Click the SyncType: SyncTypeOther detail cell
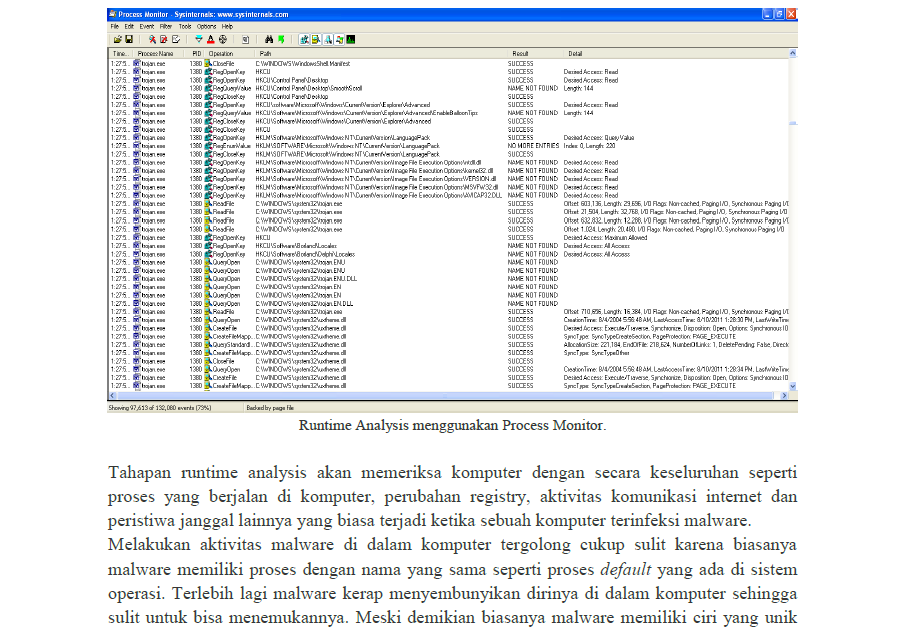The height and width of the screenshot is (634, 904). pyautogui.click(x=596, y=353)
